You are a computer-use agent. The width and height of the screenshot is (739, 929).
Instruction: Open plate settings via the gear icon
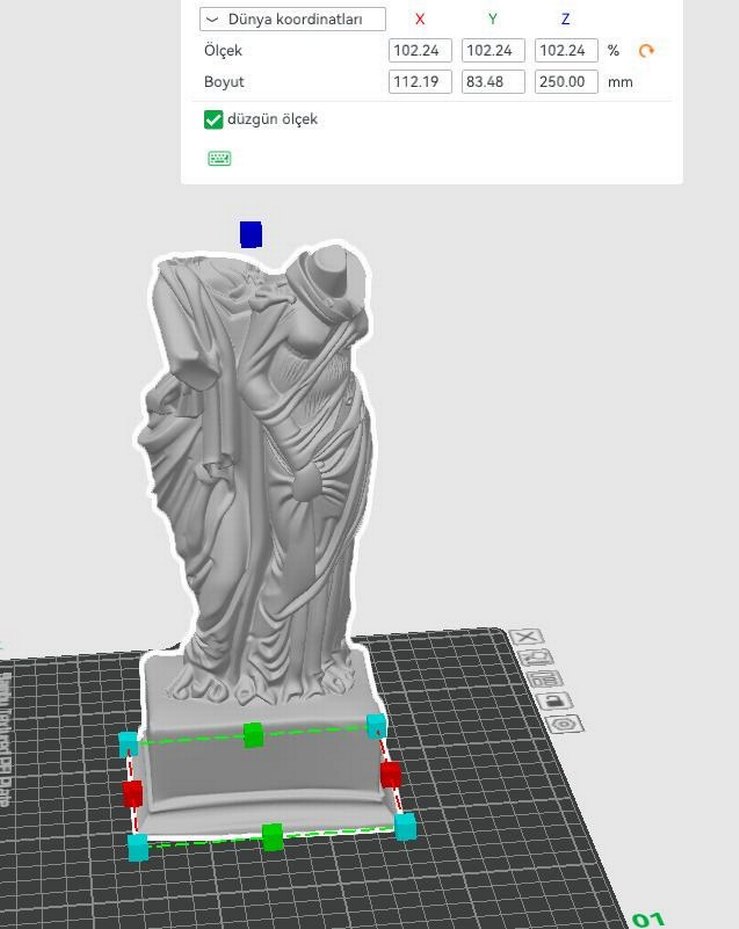click(565, 723)
